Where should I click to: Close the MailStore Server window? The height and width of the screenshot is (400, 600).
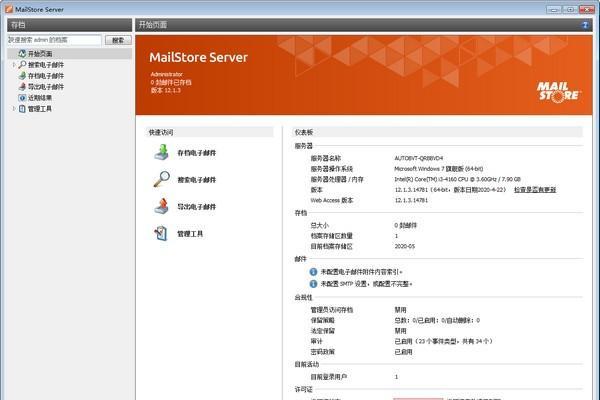586,9
